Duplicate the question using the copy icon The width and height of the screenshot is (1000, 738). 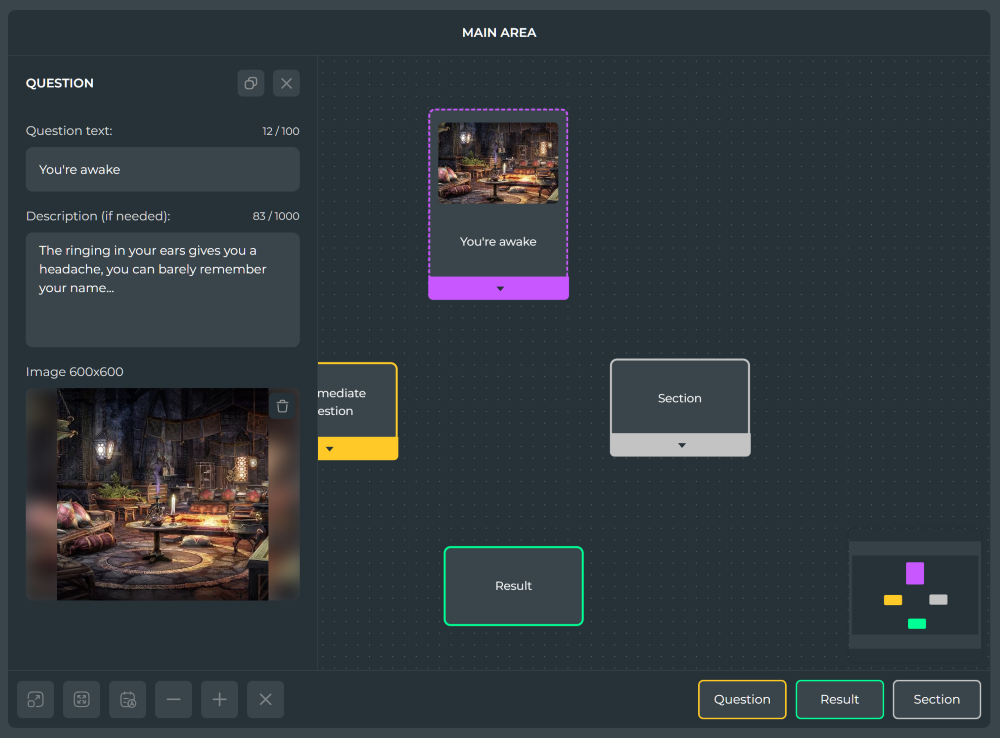coord(251,83)
